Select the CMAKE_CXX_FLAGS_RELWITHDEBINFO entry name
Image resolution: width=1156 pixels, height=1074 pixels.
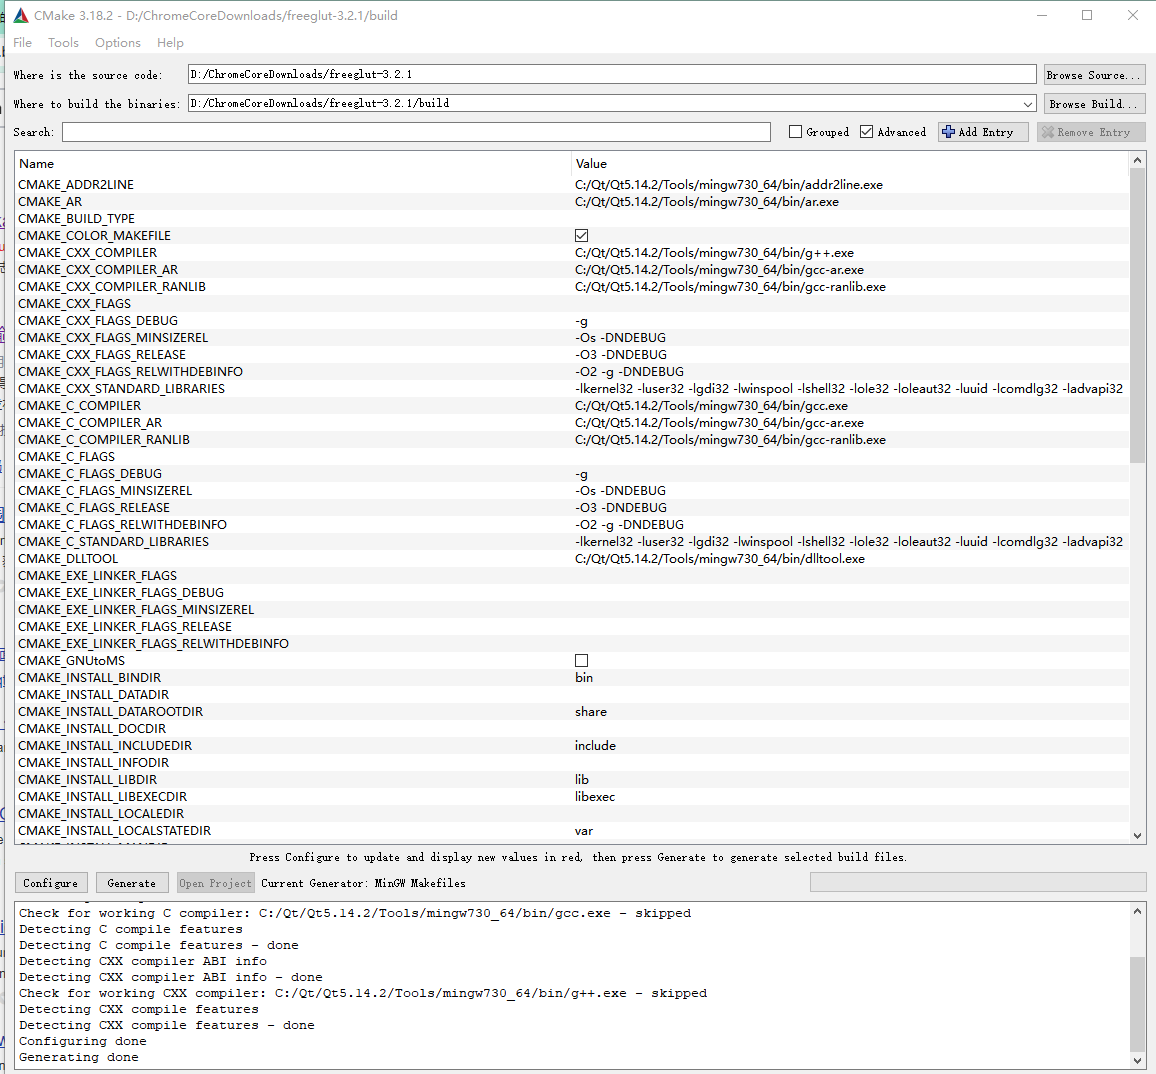point(130,372)
